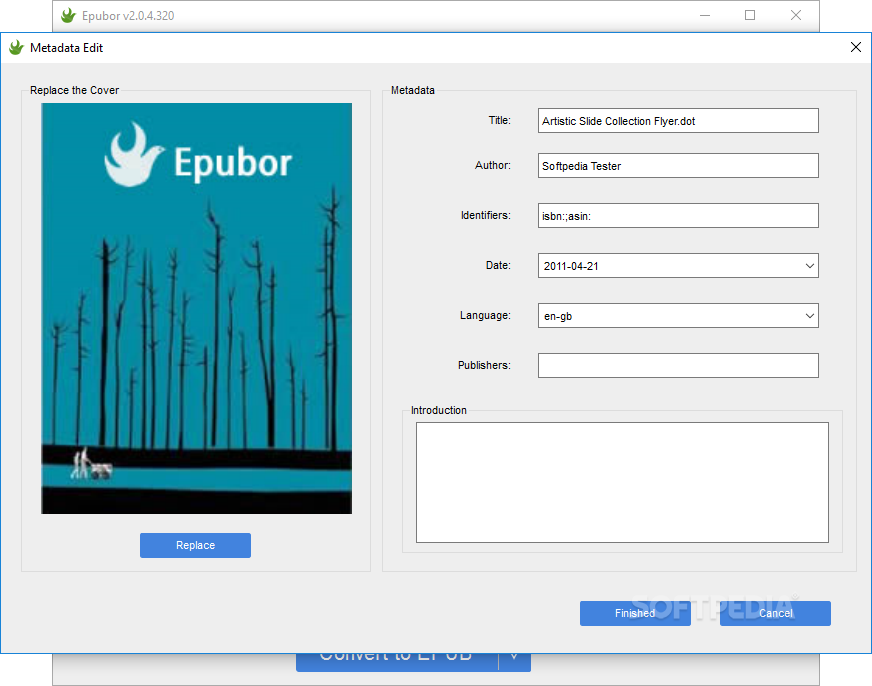Click inside the Introduction text area

click(622, 483)
